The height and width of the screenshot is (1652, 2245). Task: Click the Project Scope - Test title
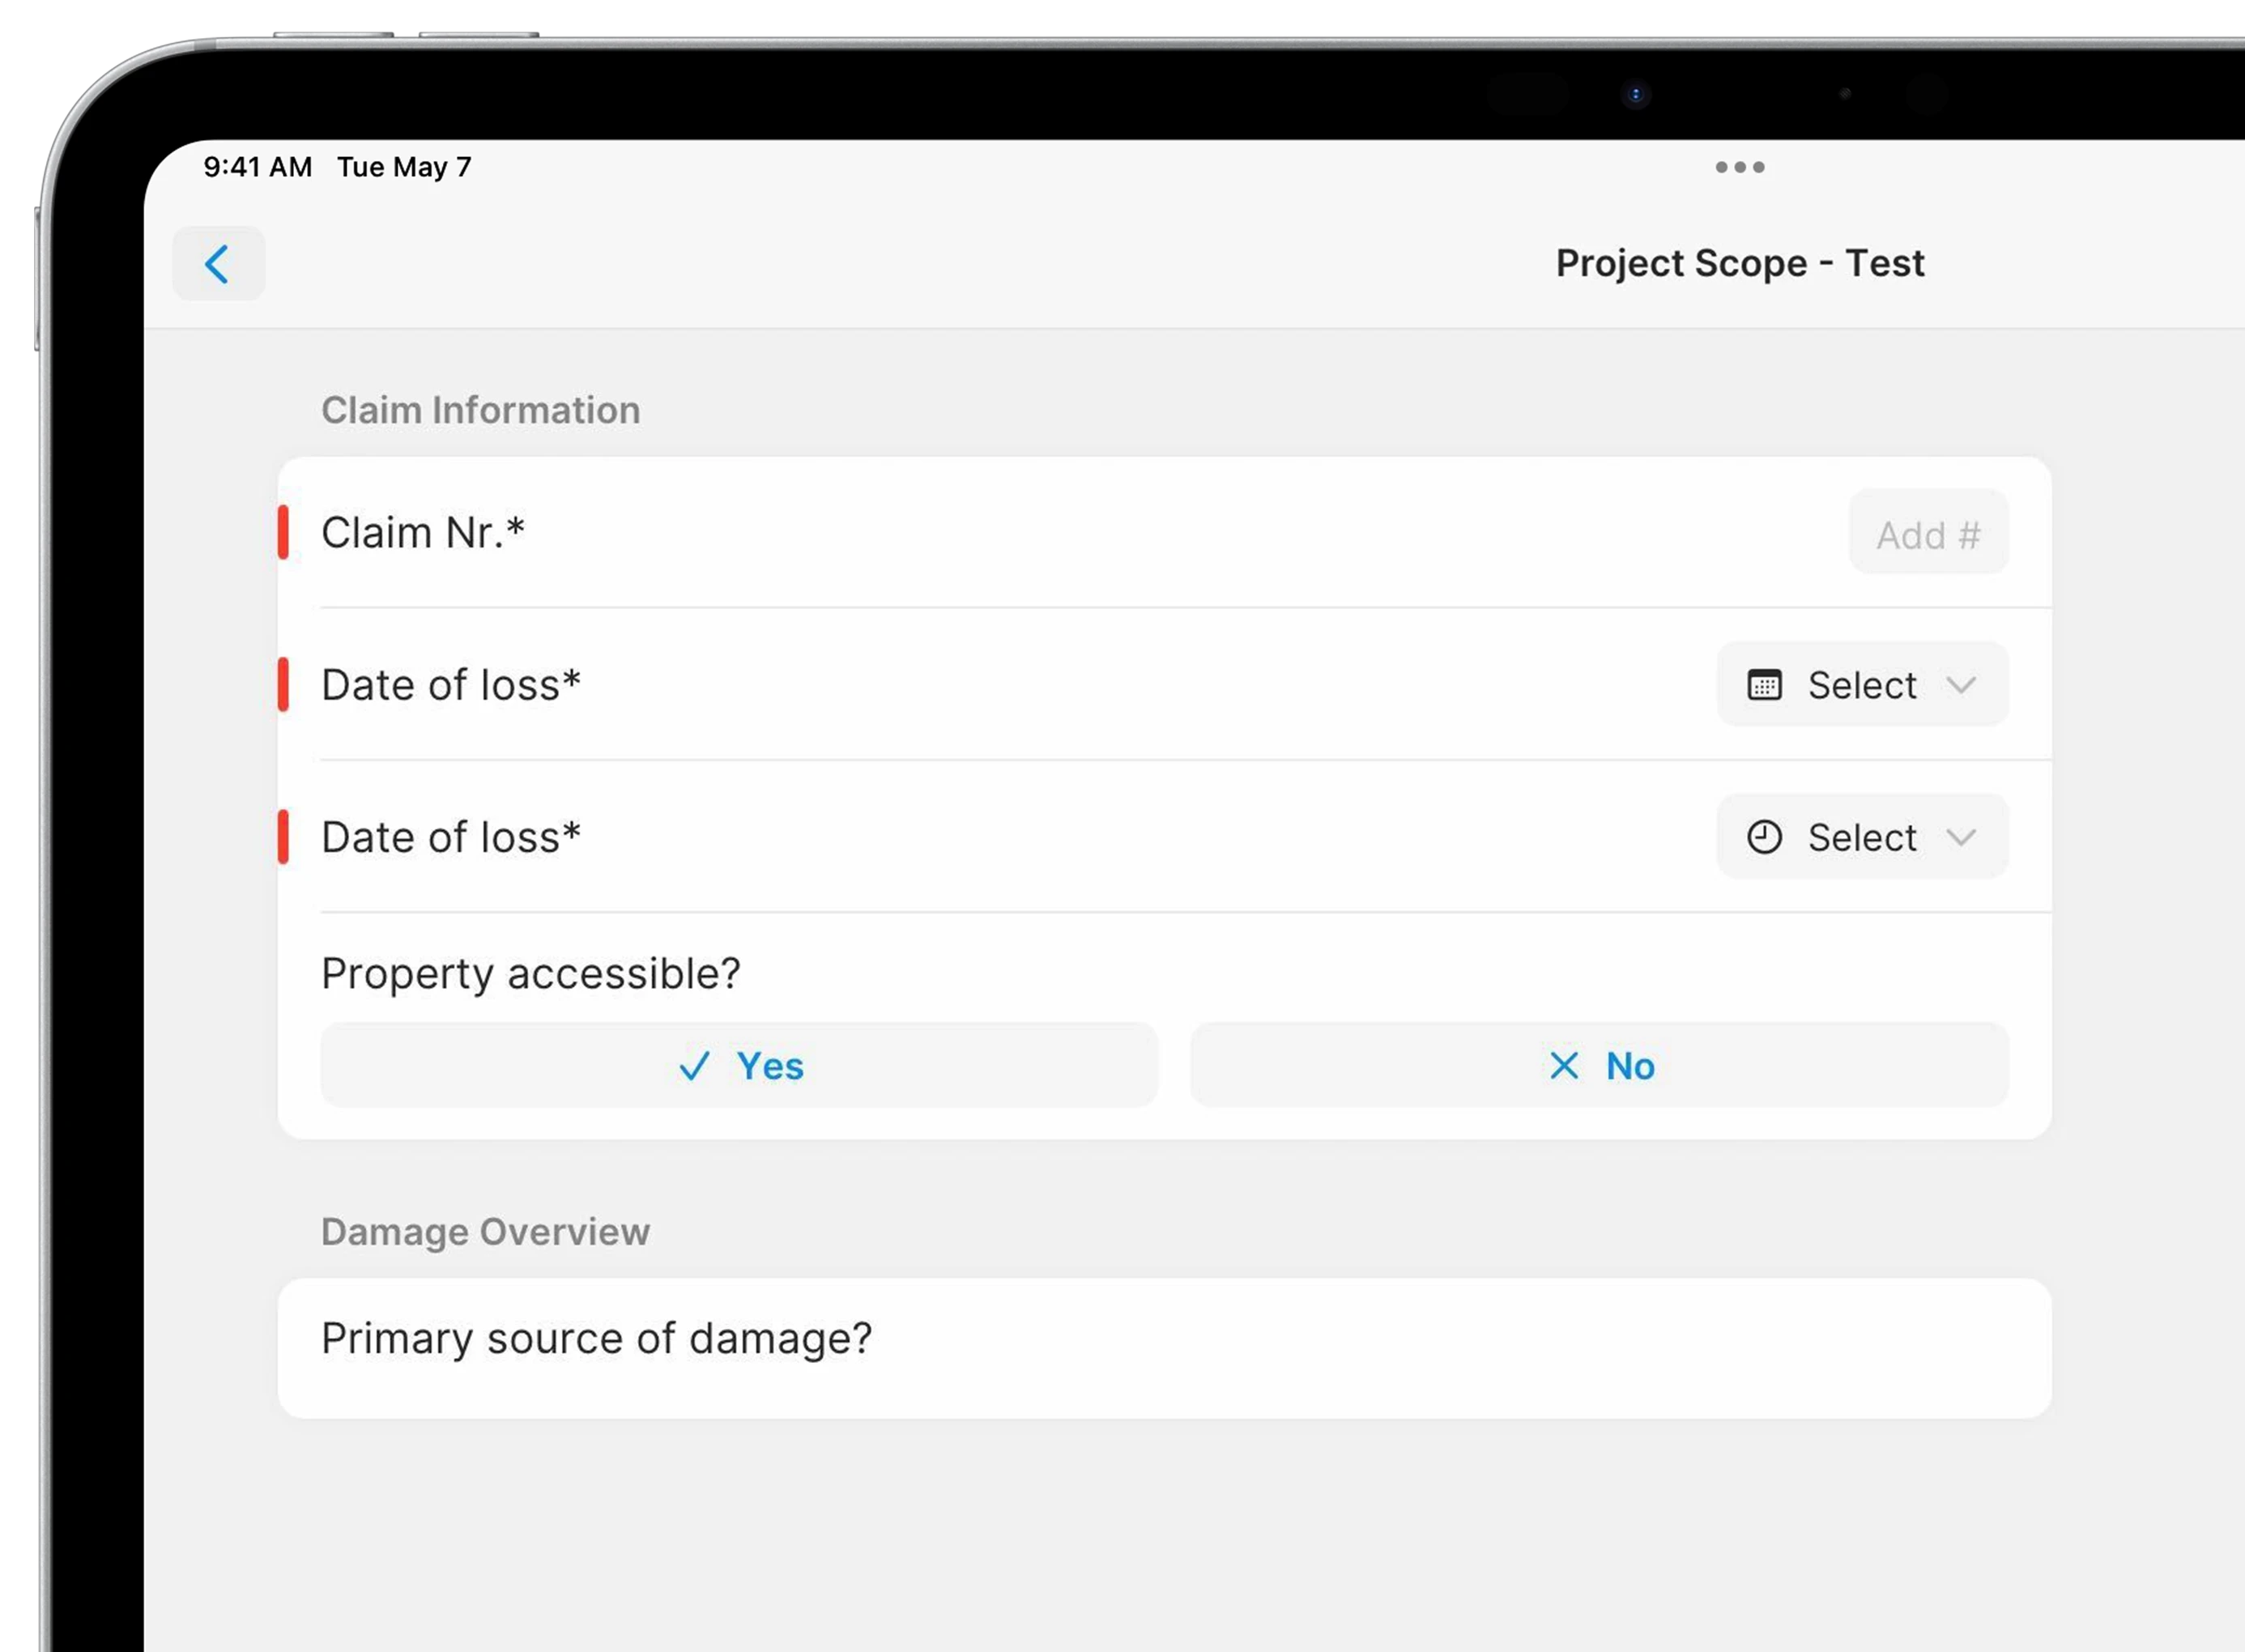[x=1739, y=263]
